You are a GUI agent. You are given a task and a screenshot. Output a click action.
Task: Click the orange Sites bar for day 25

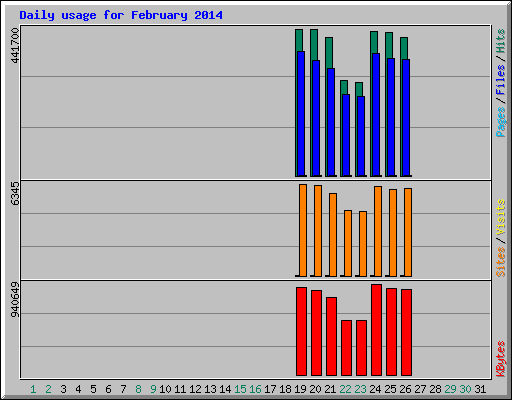[393, 233]
